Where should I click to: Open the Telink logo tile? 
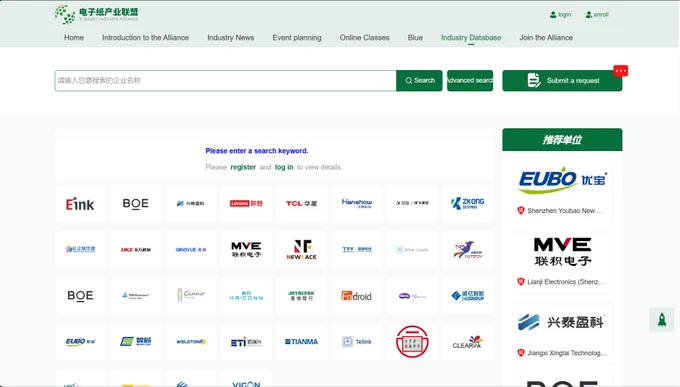tap(357, 341)
